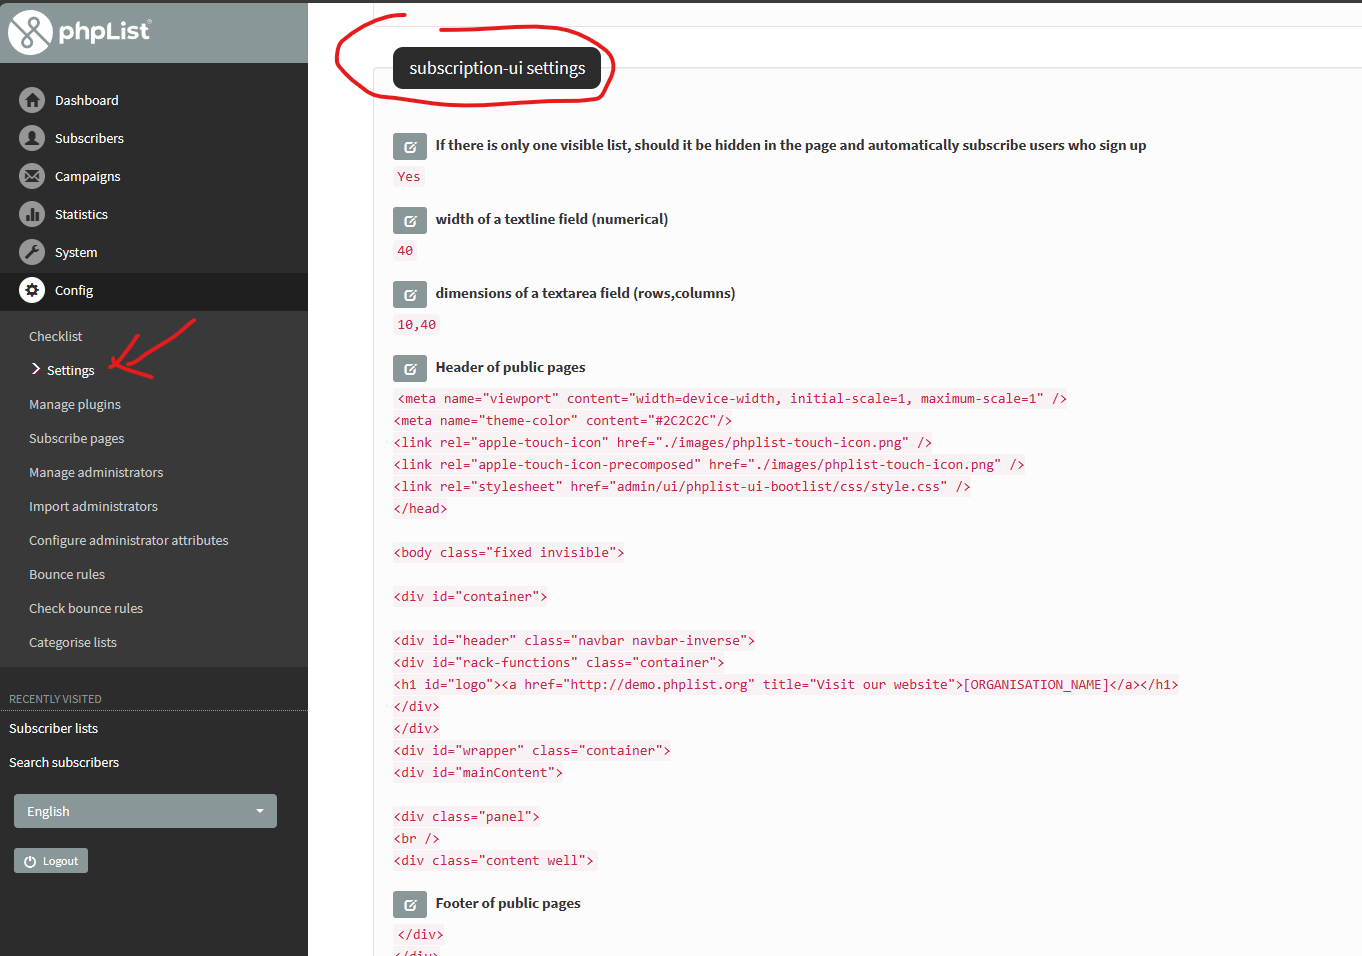Click the body class fixed invisible line

click(509, 553)
